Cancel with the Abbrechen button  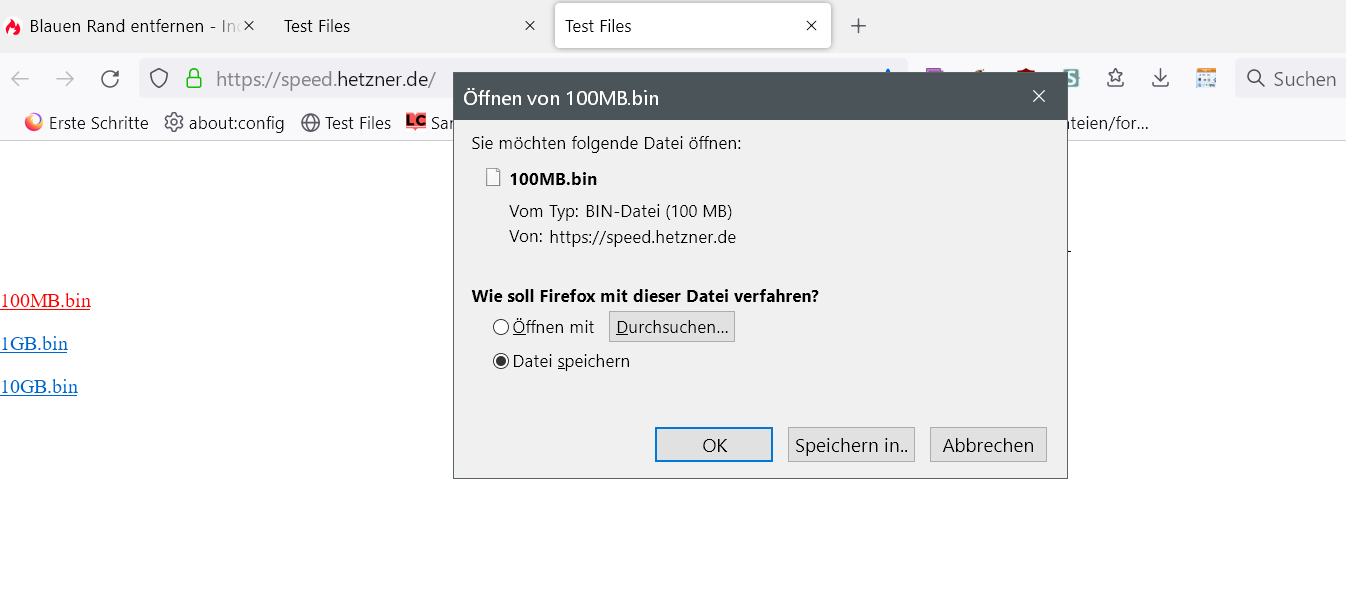tap(988, 445)
